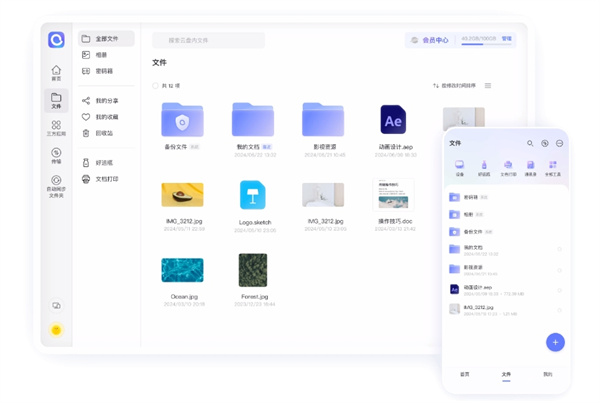This screenshot has width=600, height=403.
Task: Open 相册 folder row in phone panel
Action: 505,214
